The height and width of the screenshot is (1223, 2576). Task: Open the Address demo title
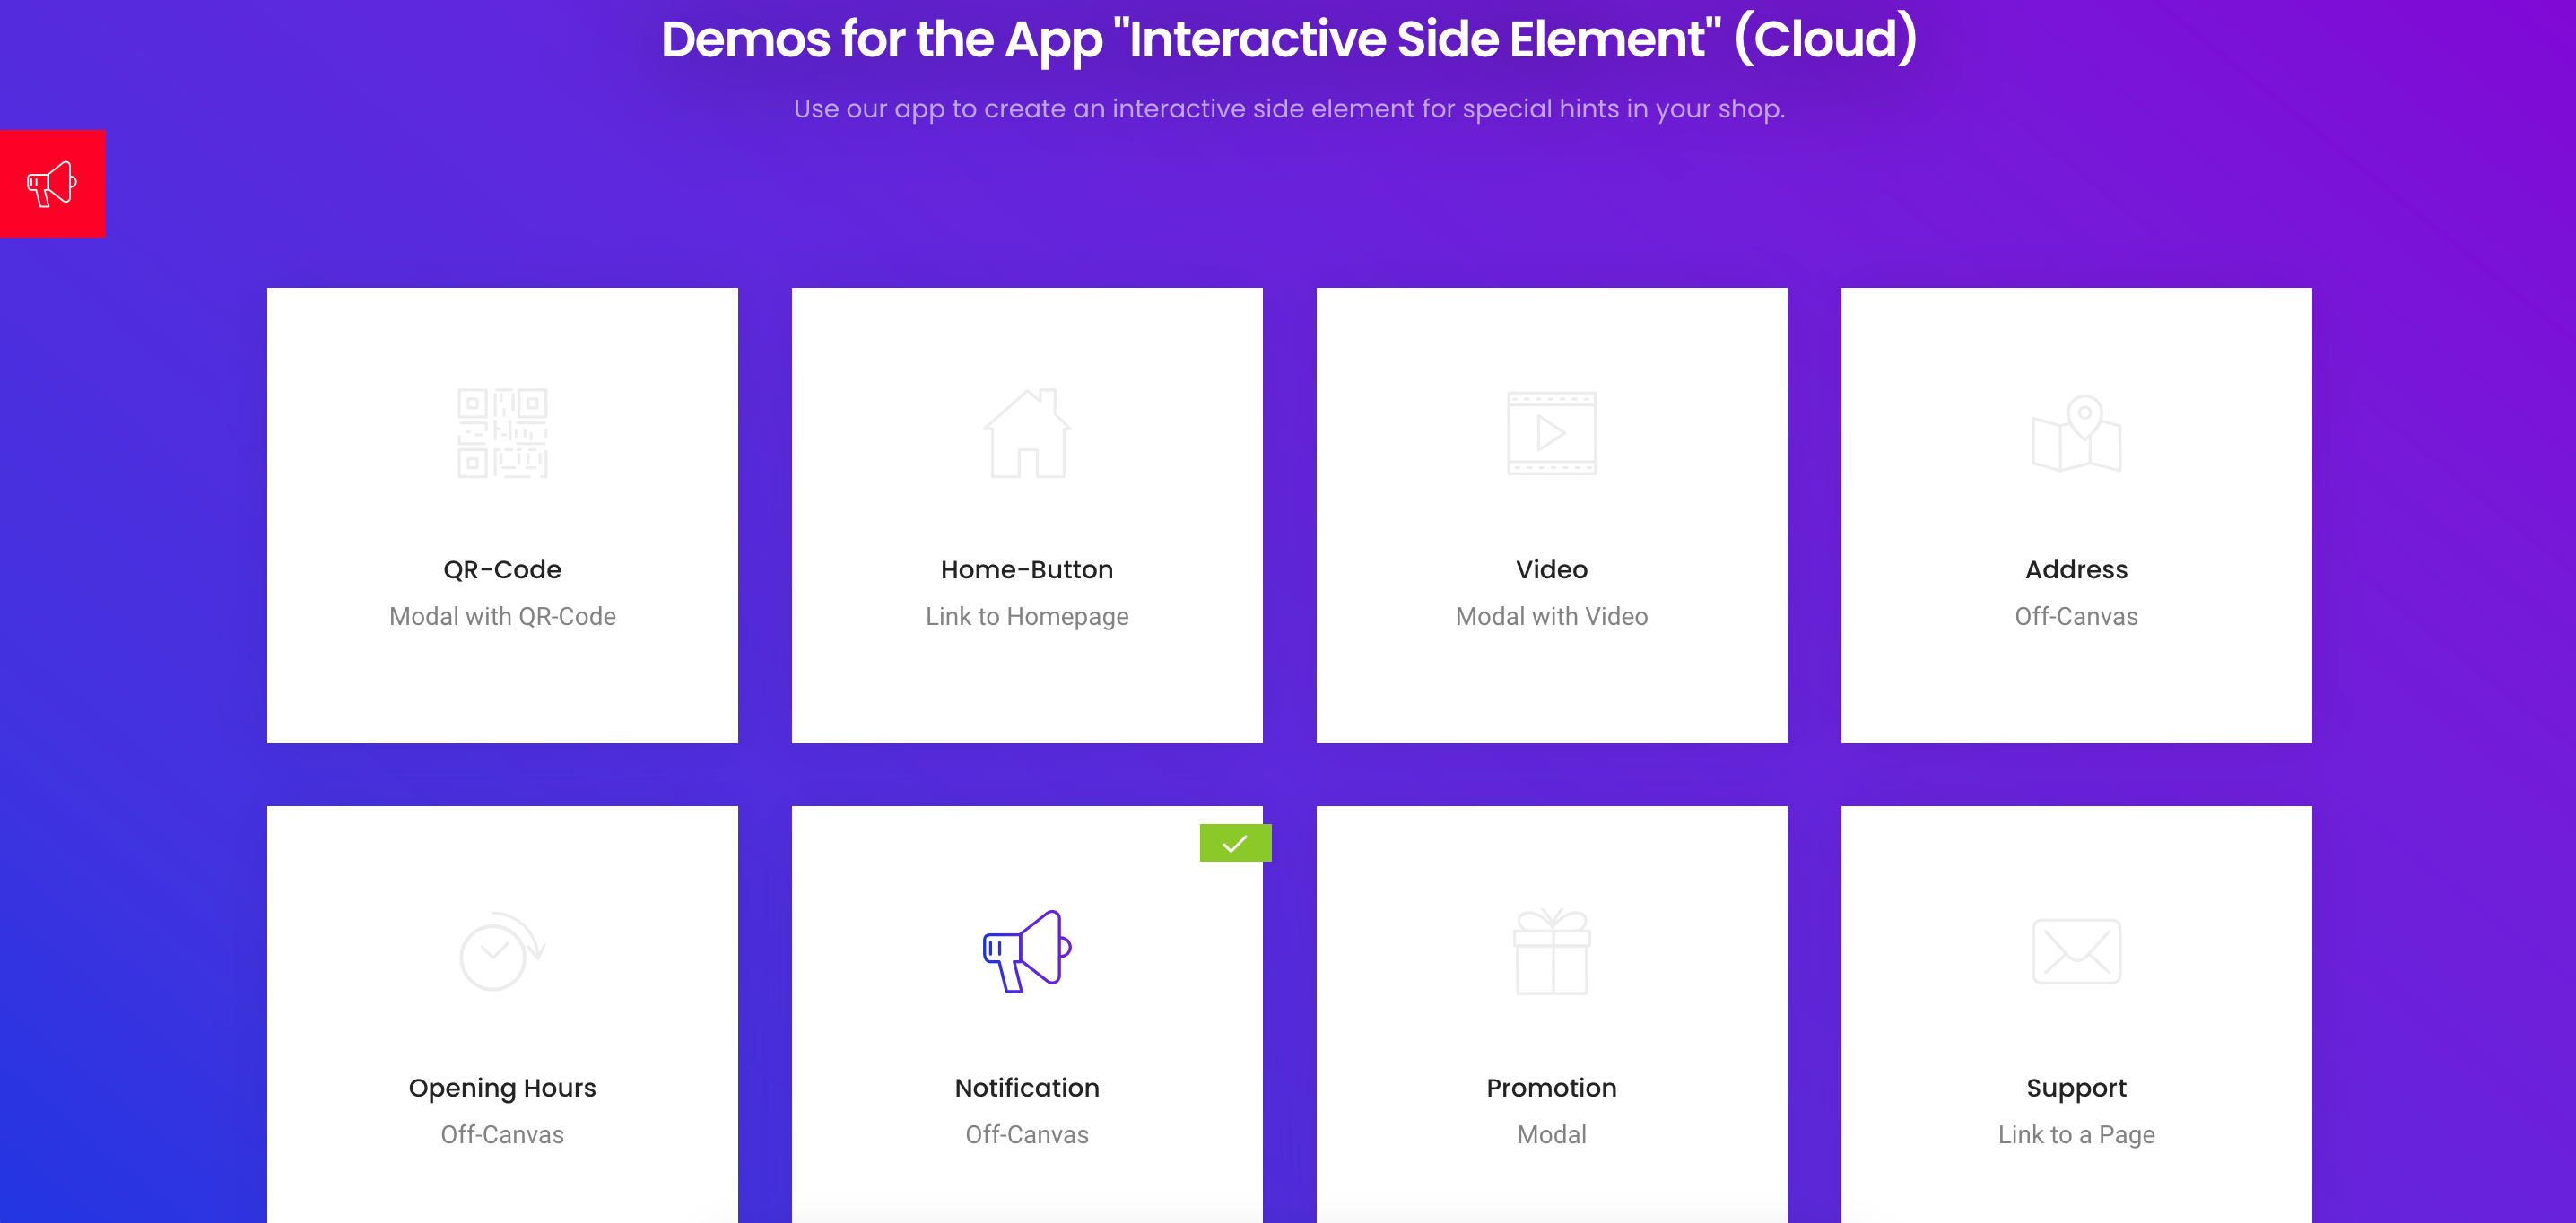2076,569
